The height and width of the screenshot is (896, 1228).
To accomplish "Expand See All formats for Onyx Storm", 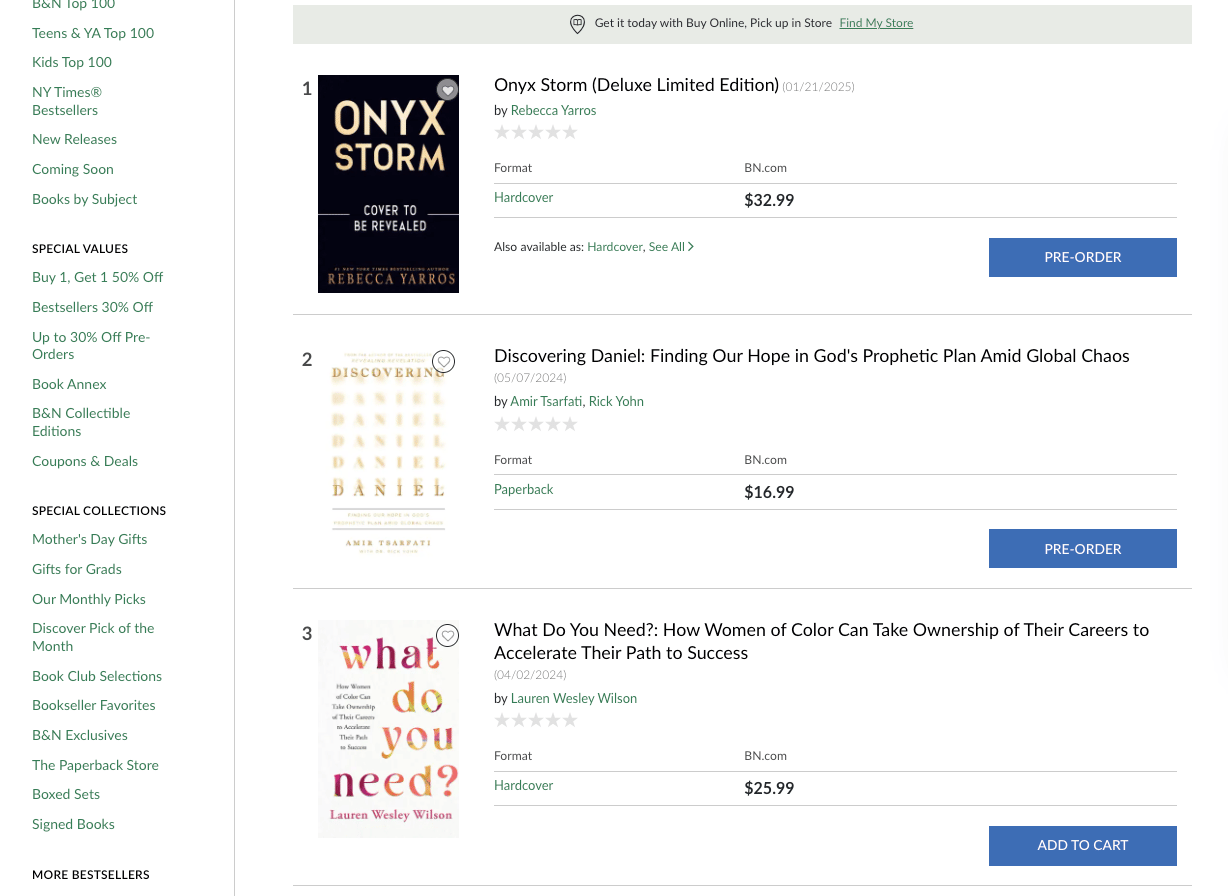I will click(x=671, y=247).
